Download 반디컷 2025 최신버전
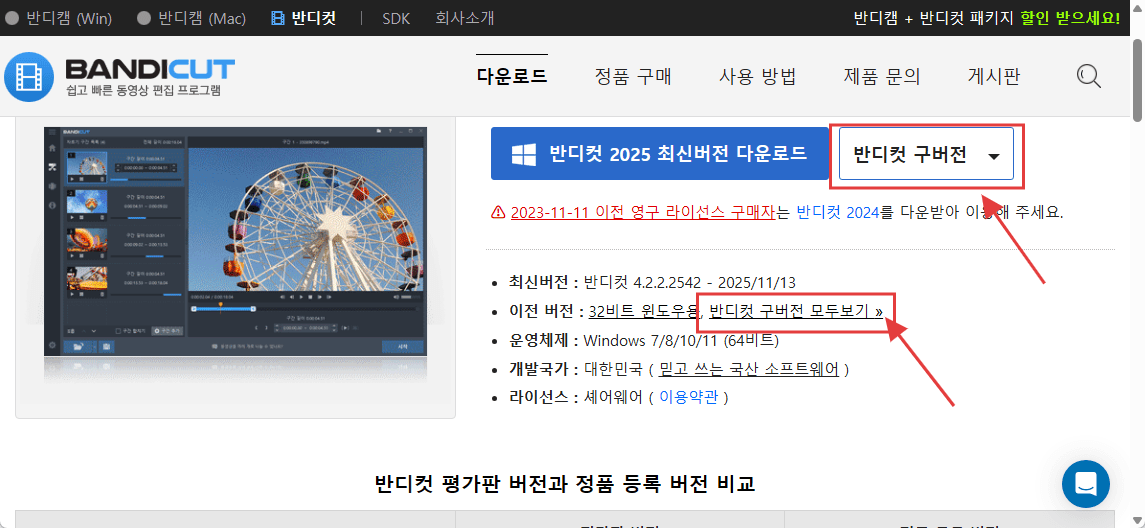1145x528 pixels. (x=659, y=154)
